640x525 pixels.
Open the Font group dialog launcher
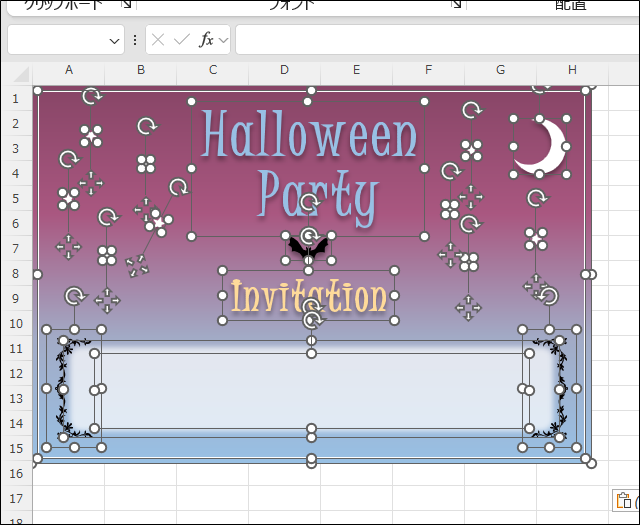tap(456, 4)
